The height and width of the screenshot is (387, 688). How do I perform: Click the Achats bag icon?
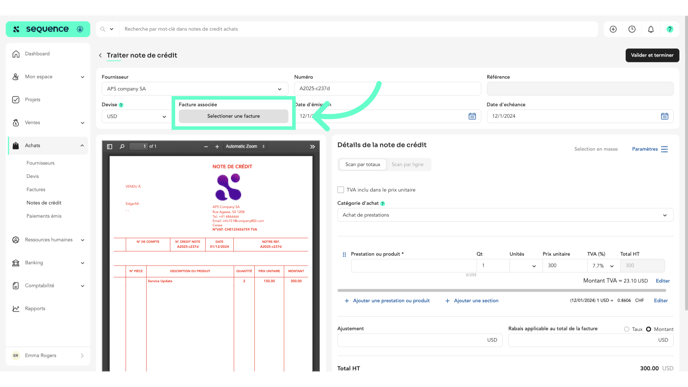[16, 146]
